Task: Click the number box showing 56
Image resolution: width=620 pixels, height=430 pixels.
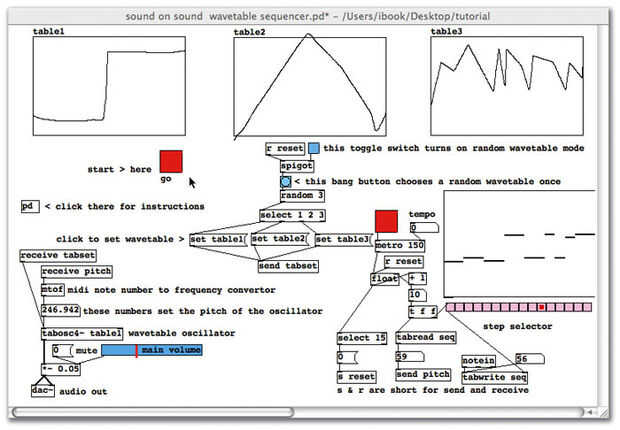Action: [530, 359]
